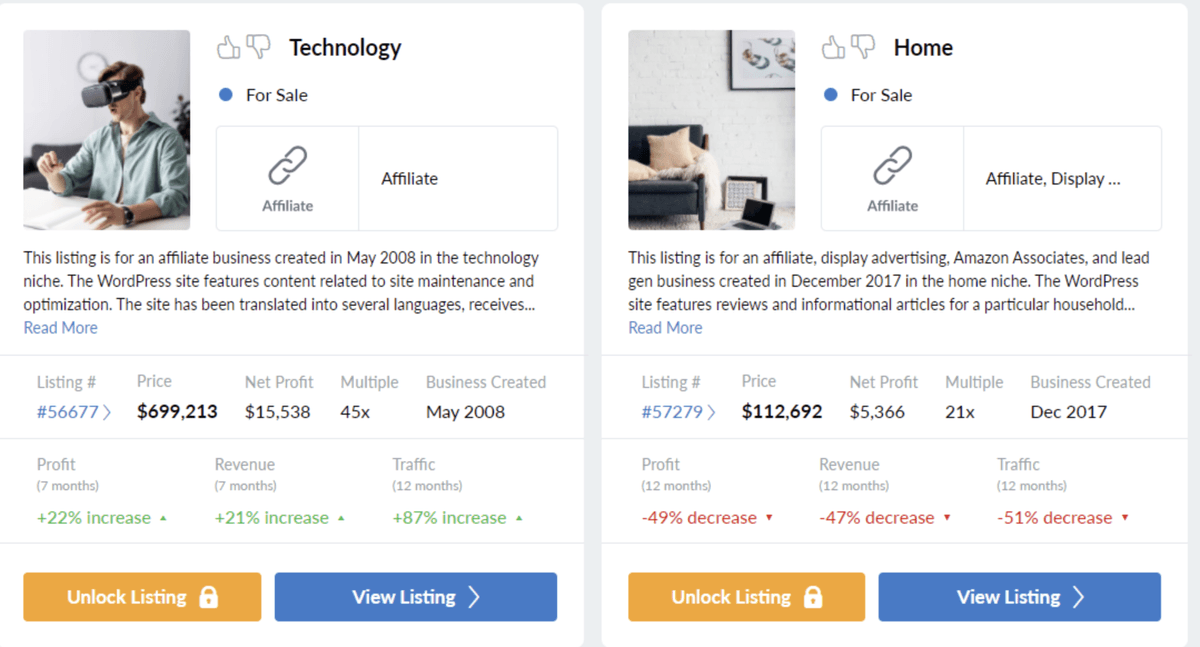Click the living room thumbnail image
Image resolution: width=1200 pixels, height=647 pixels.
coord(711,130)
